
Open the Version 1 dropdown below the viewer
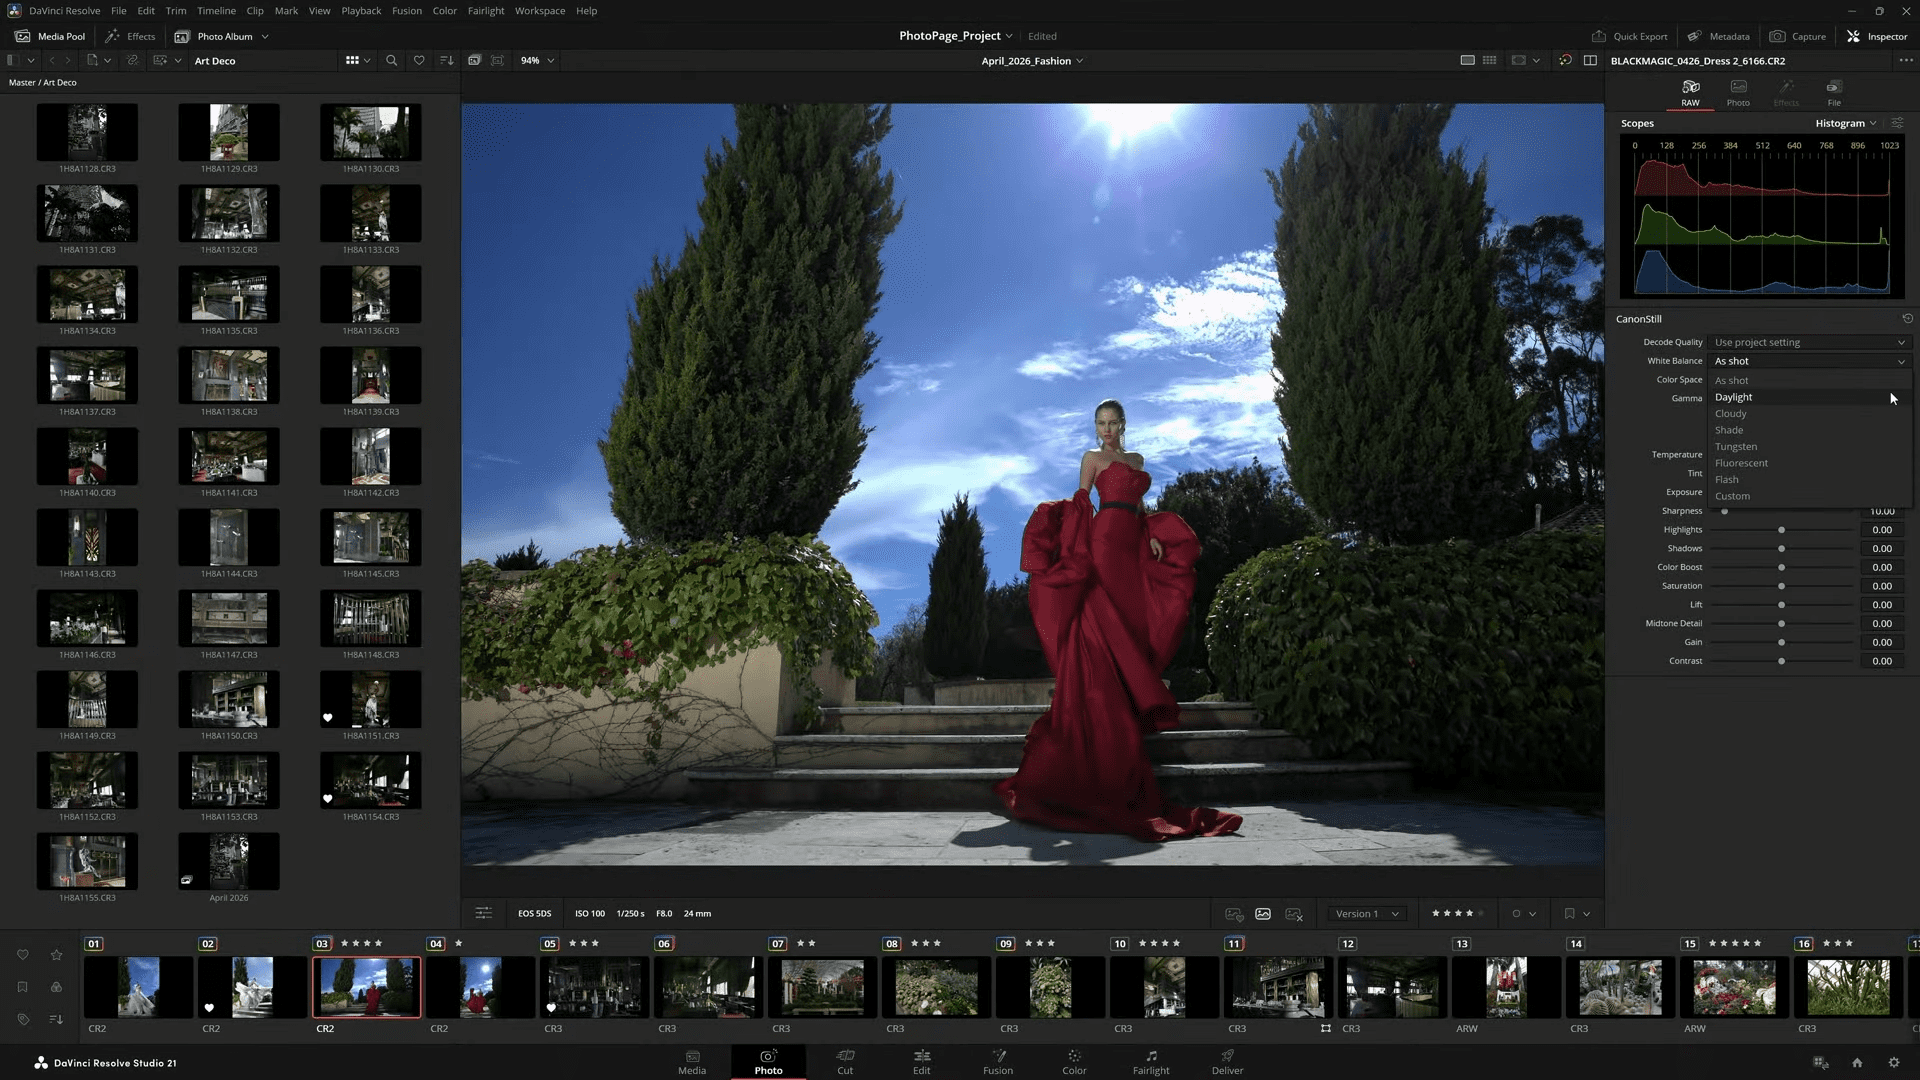click(x=1366, y=913)
